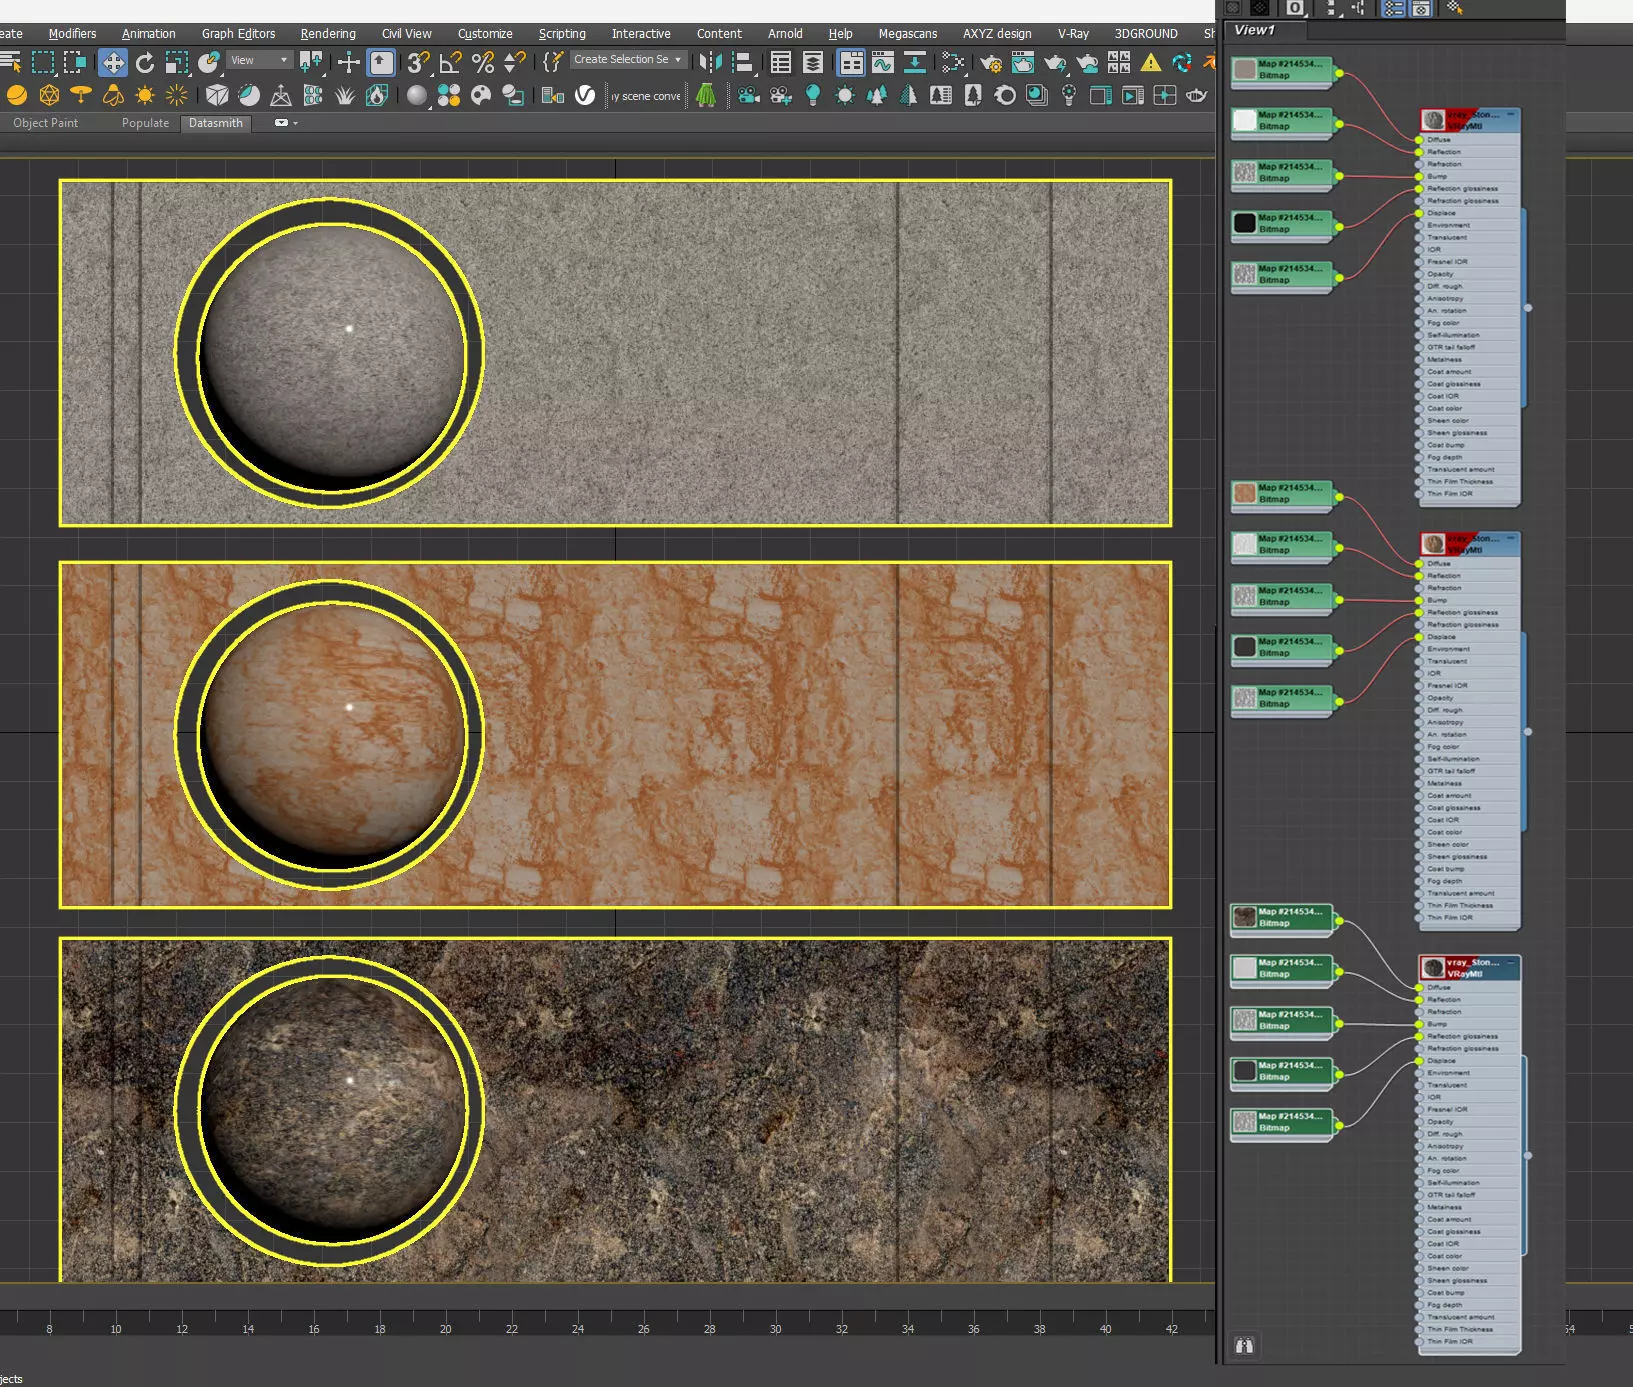Click the teal light bulb icon
The height and width of the screenshot is (1387, 1633).
coord(813,95)
